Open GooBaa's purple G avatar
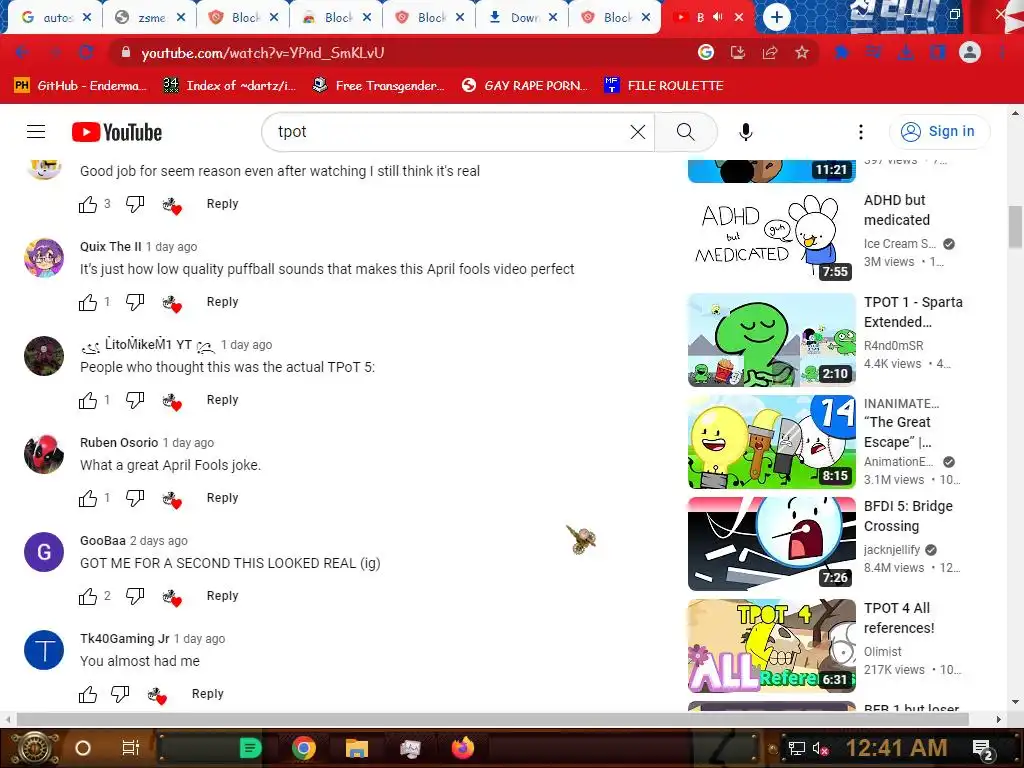The height and width of the screenshot is (768, 1024). click(x=44, y=552)
